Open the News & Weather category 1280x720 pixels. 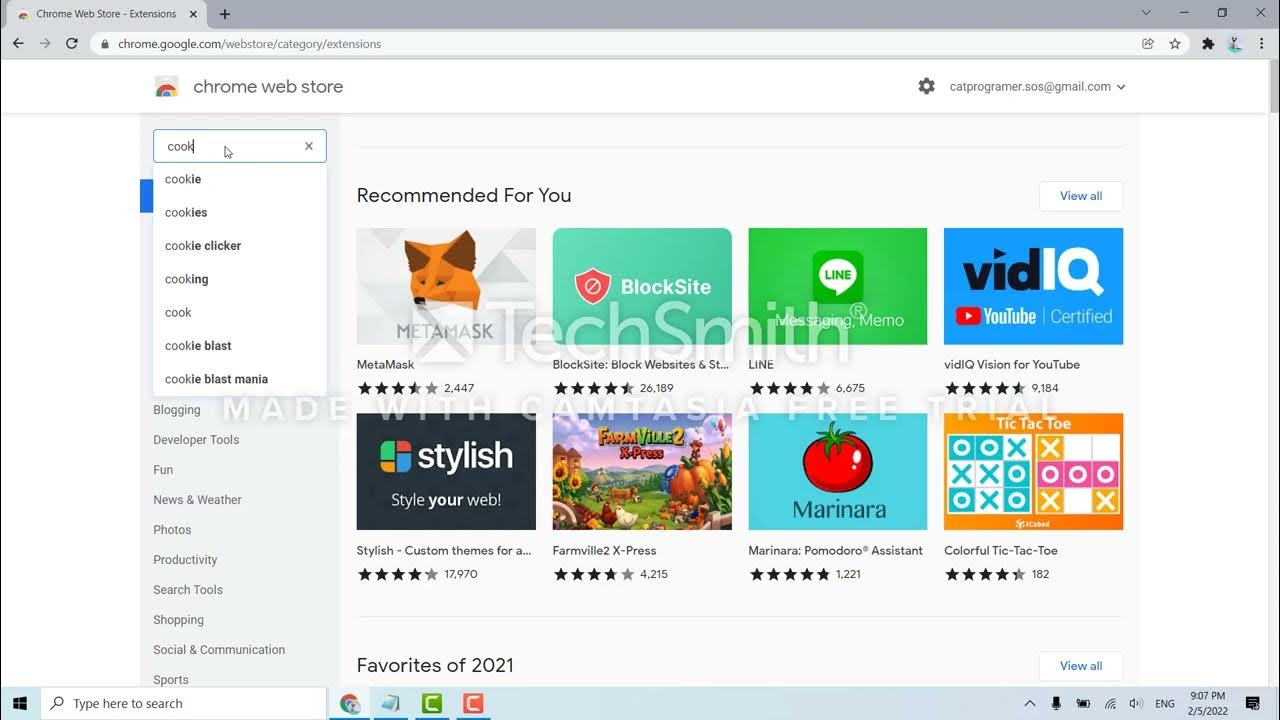coord(197,500)
